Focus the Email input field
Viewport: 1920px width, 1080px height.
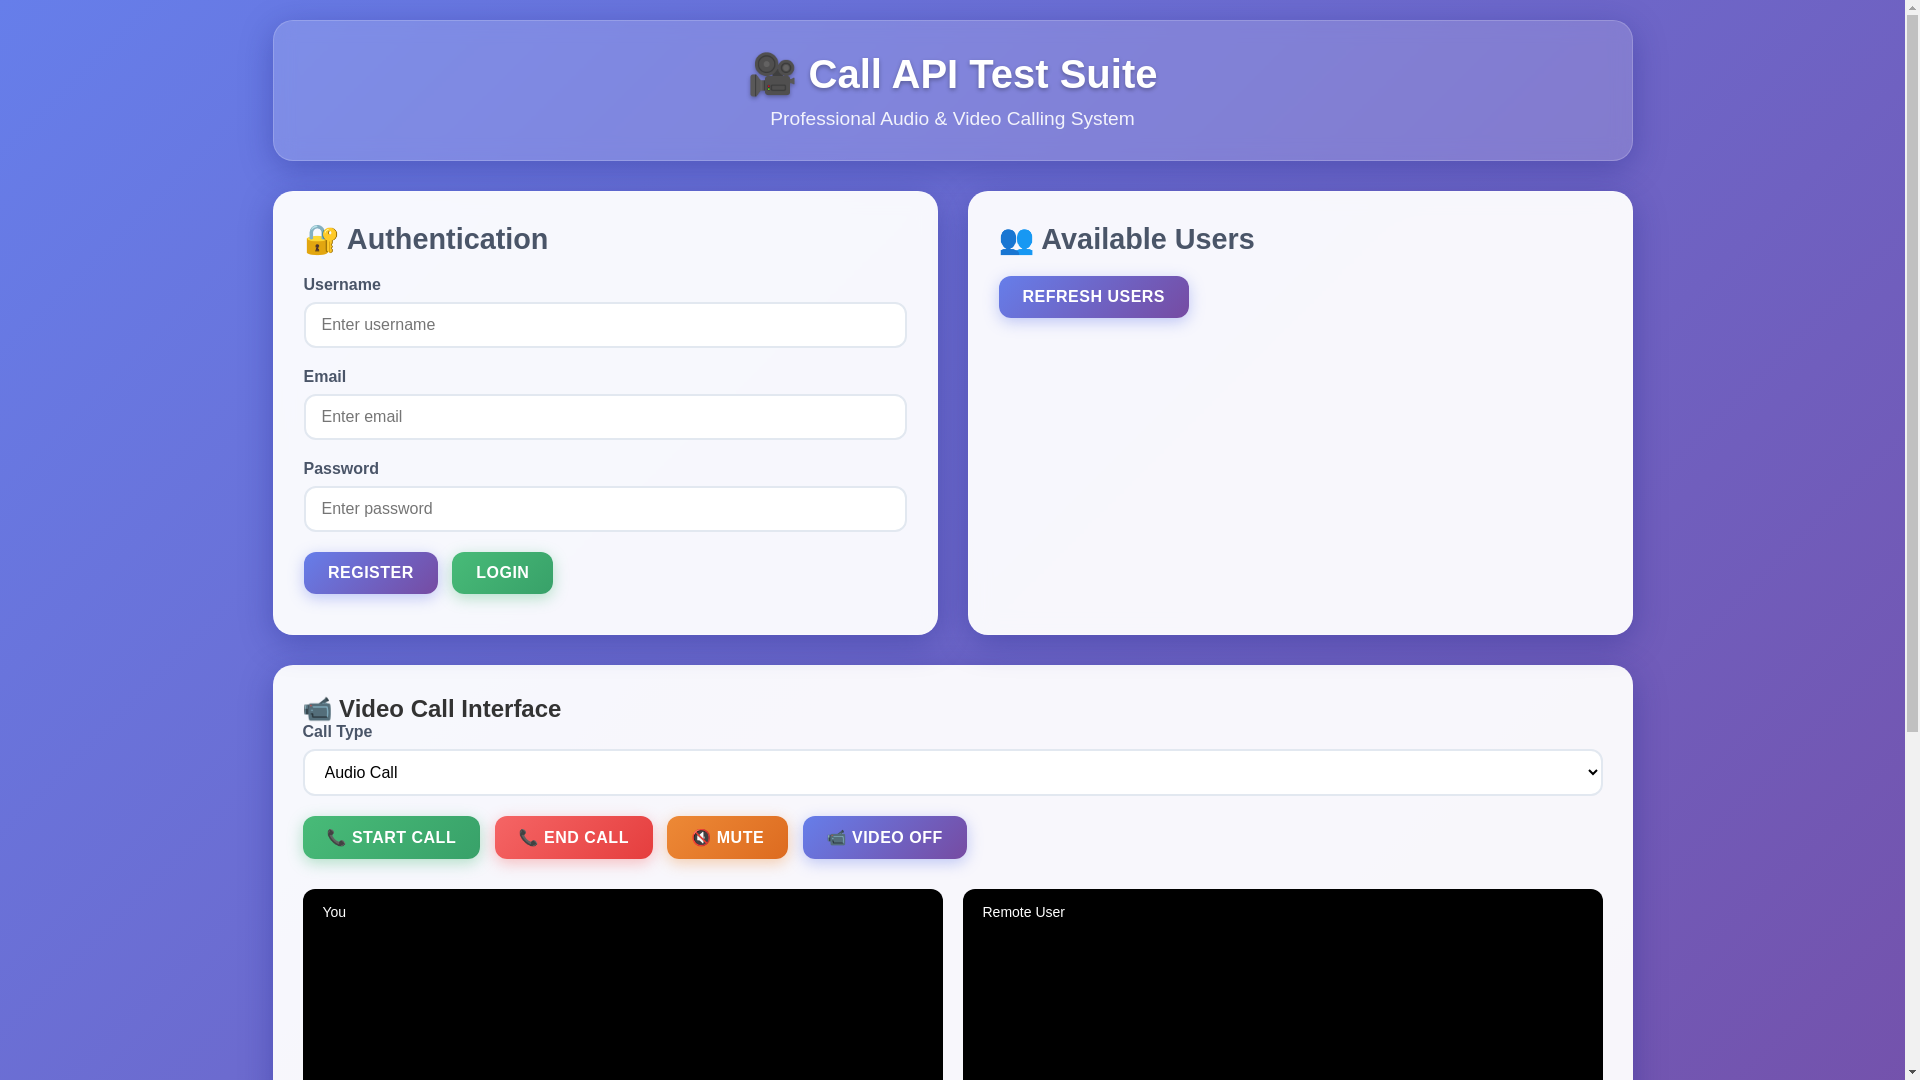(605, 417)
